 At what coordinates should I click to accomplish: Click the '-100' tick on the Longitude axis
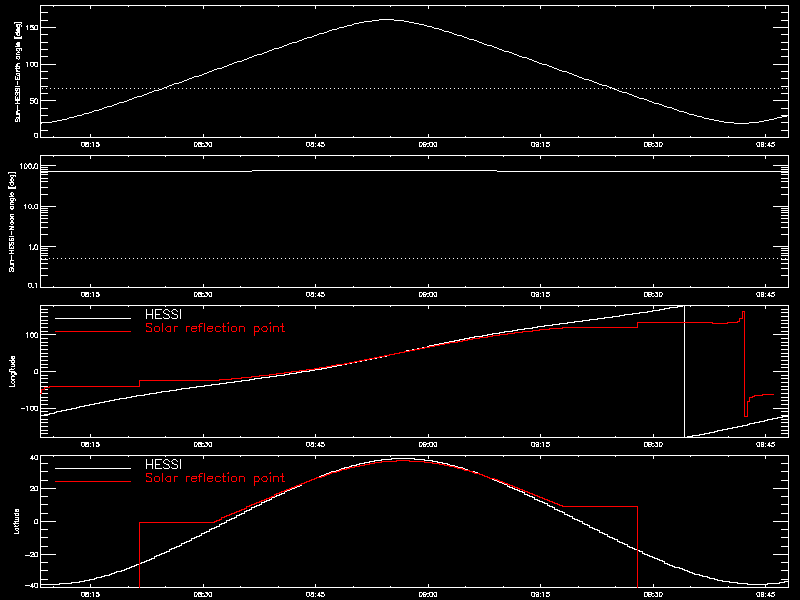(29, 408)
